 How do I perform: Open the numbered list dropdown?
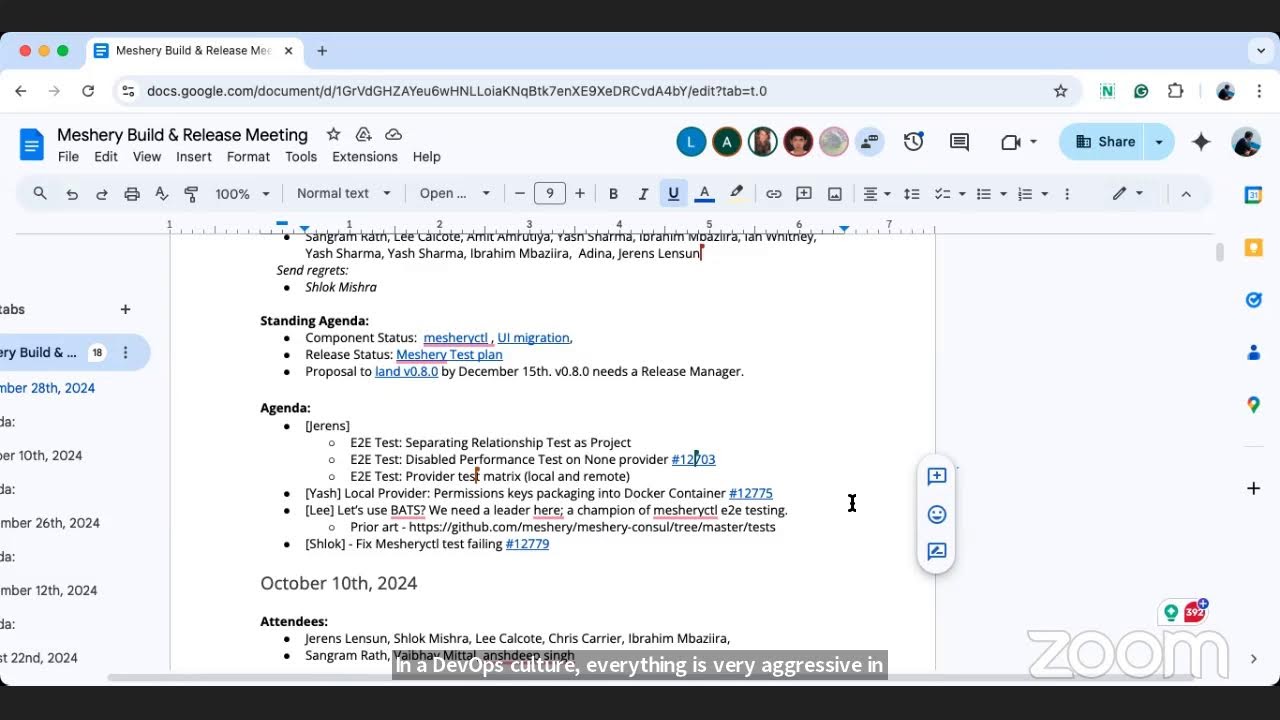pos(1032,194)
